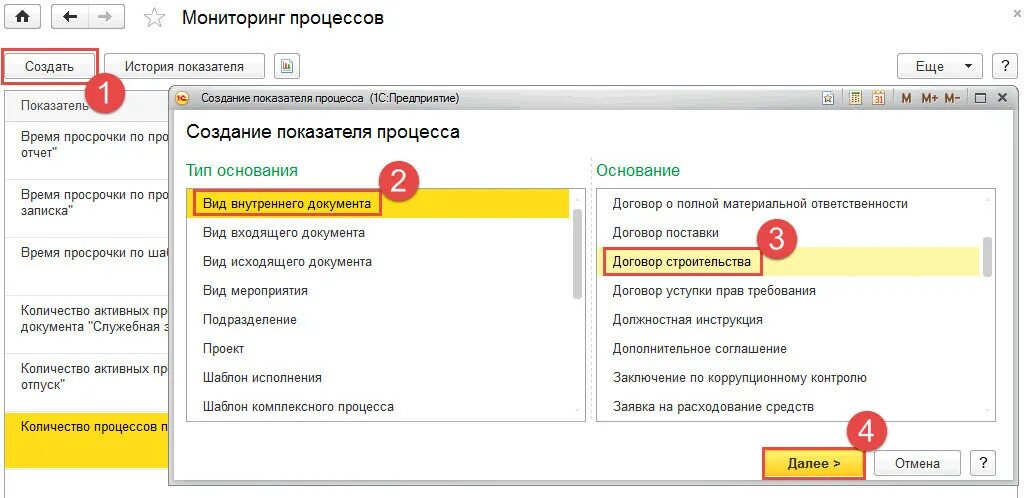This screenshot has height=498, width=1024.
Task: Click the Далее > button
Action: [814, 463]
